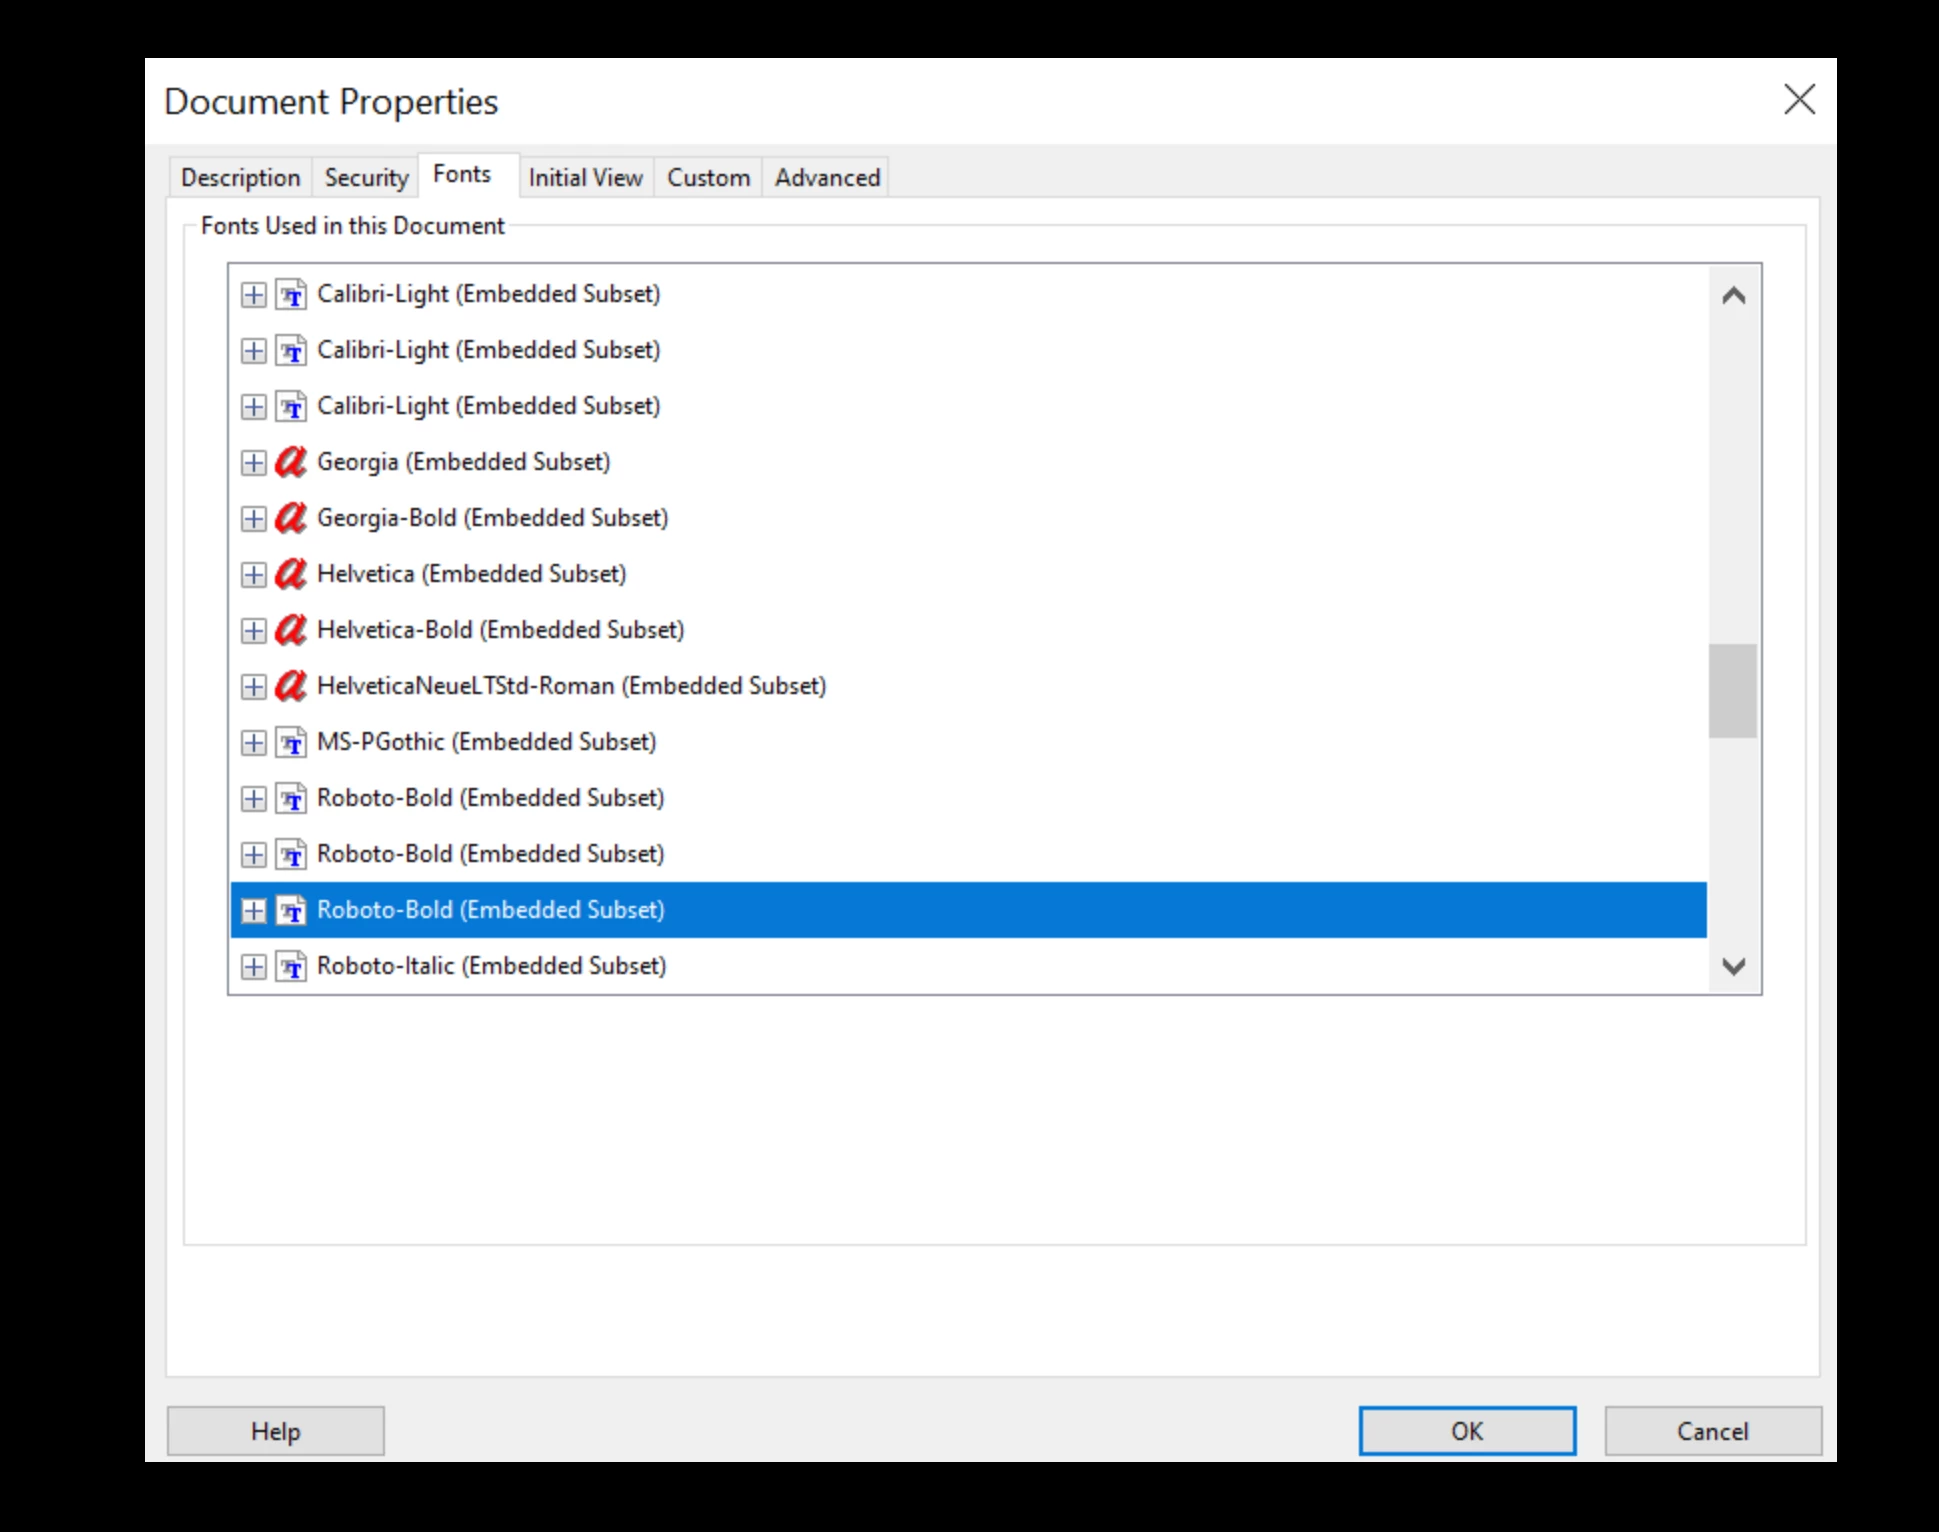Open the Security tab
1939x1532 pixels.
tap(366, 177)
